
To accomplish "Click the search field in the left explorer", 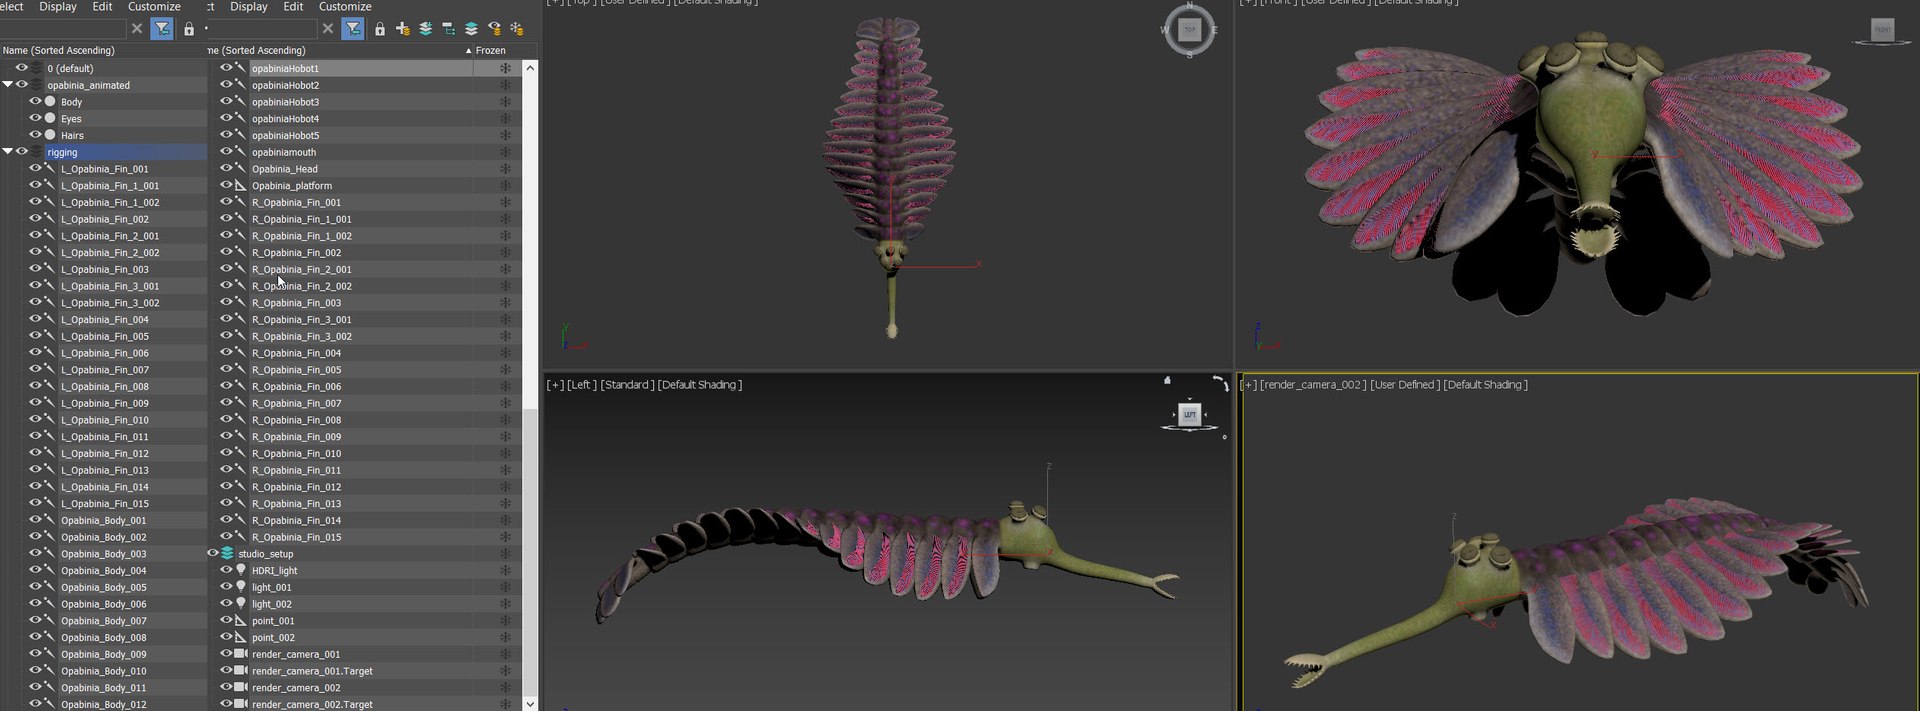I will (x=63, y=29).
